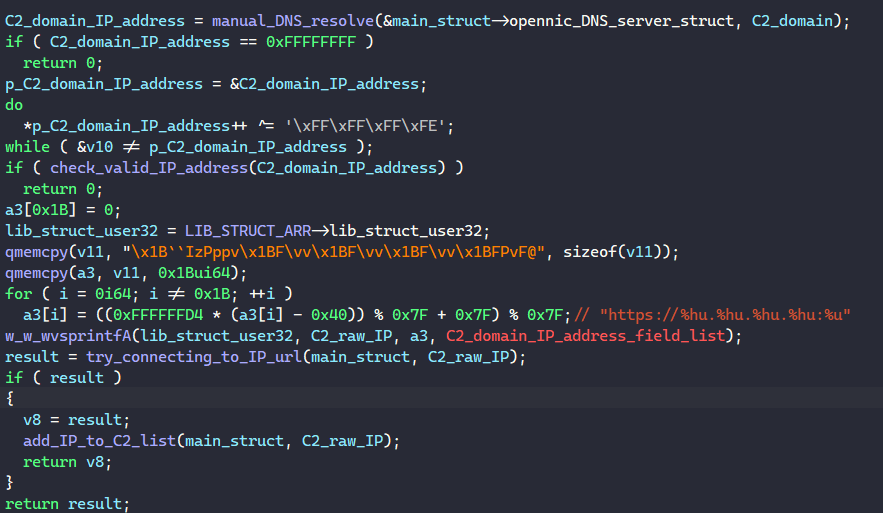Click the manual_DNS_resolve function call
This screenshot has height=513, width=883.
point(293,21)
